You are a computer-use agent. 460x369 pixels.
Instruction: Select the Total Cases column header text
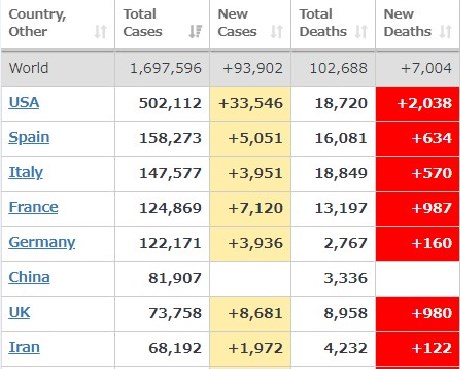point(143,23)
